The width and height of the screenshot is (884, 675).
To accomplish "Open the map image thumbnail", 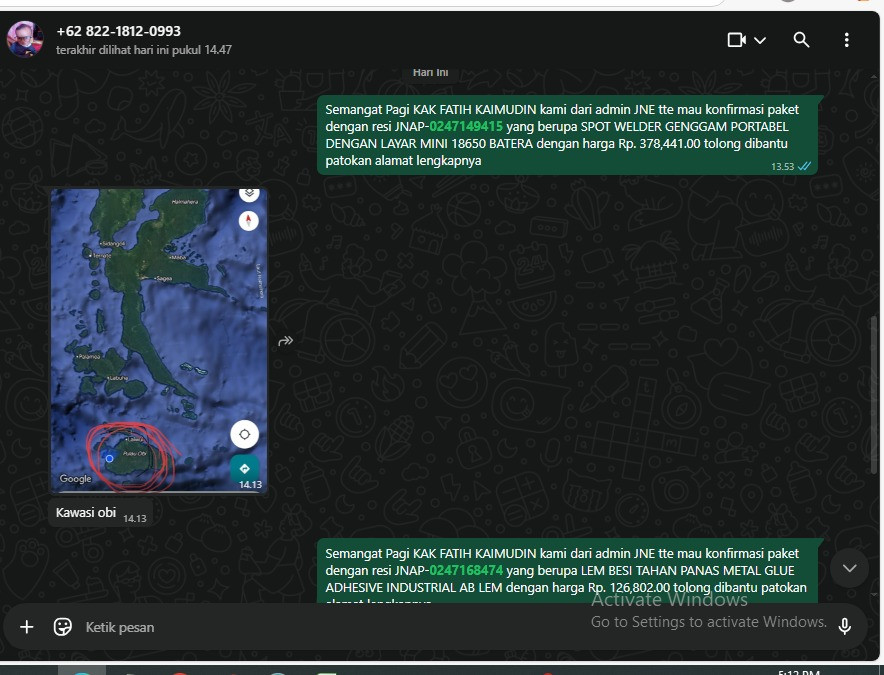I will [158, 341].
